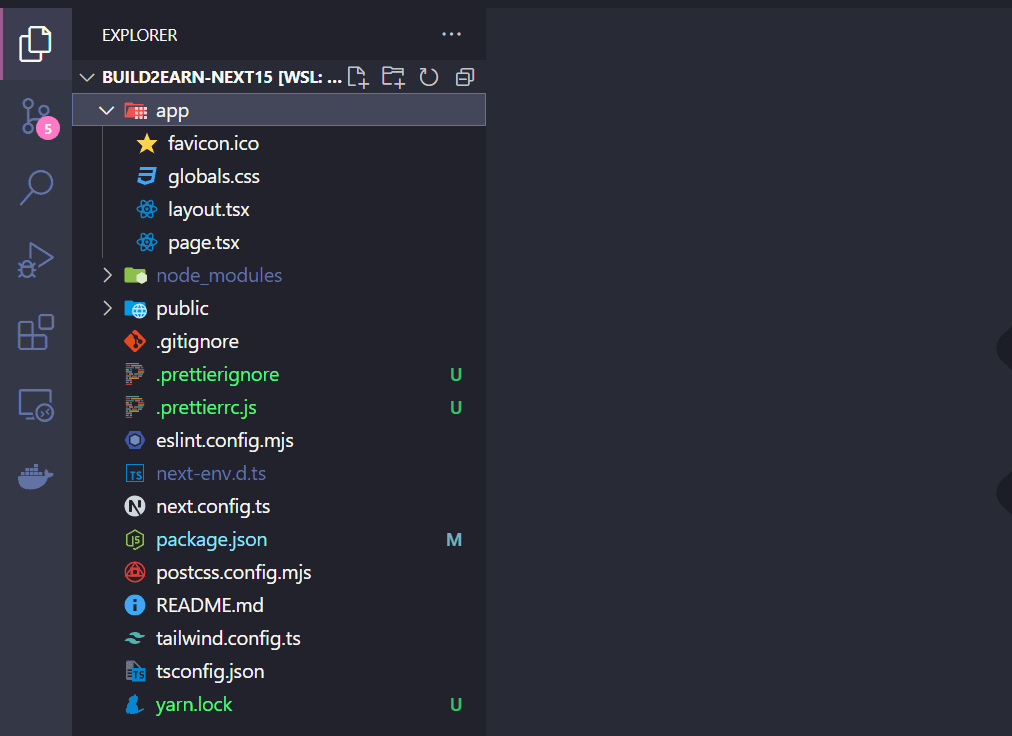
Task: Open the modified package.json file
Action: [x=212, y=539]
